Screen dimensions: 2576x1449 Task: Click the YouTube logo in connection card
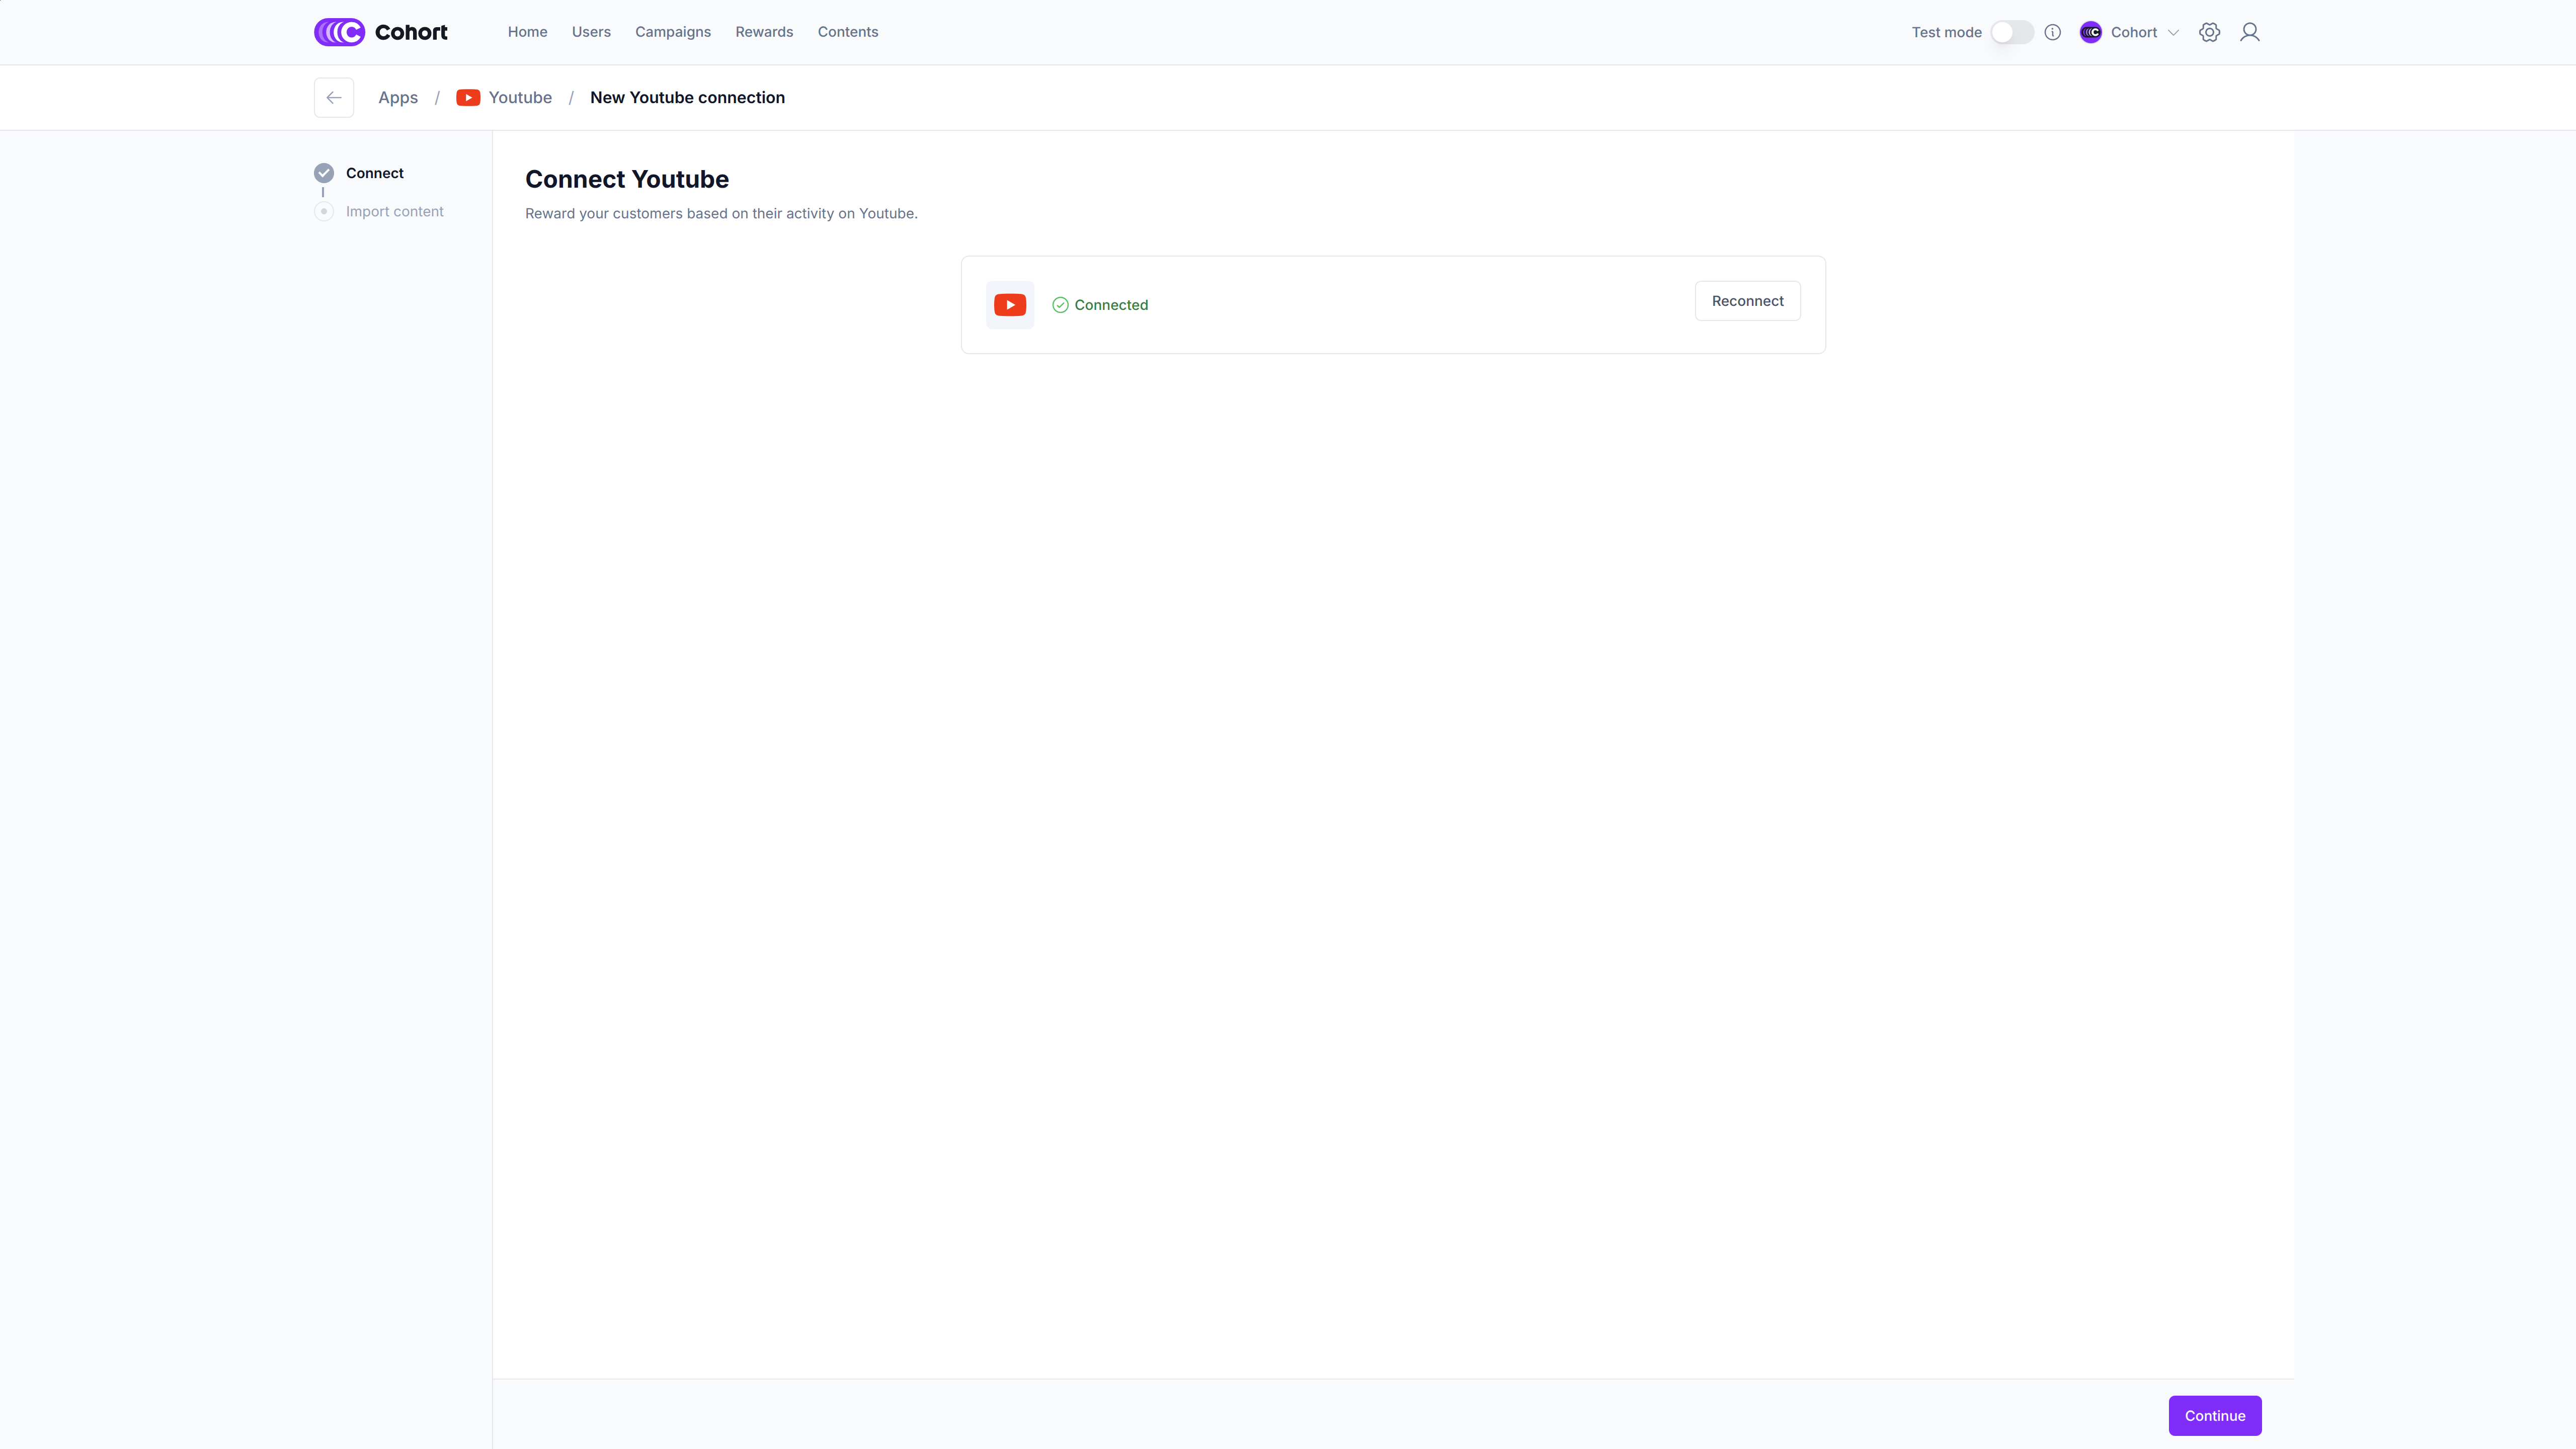[x=1009, y=305]
